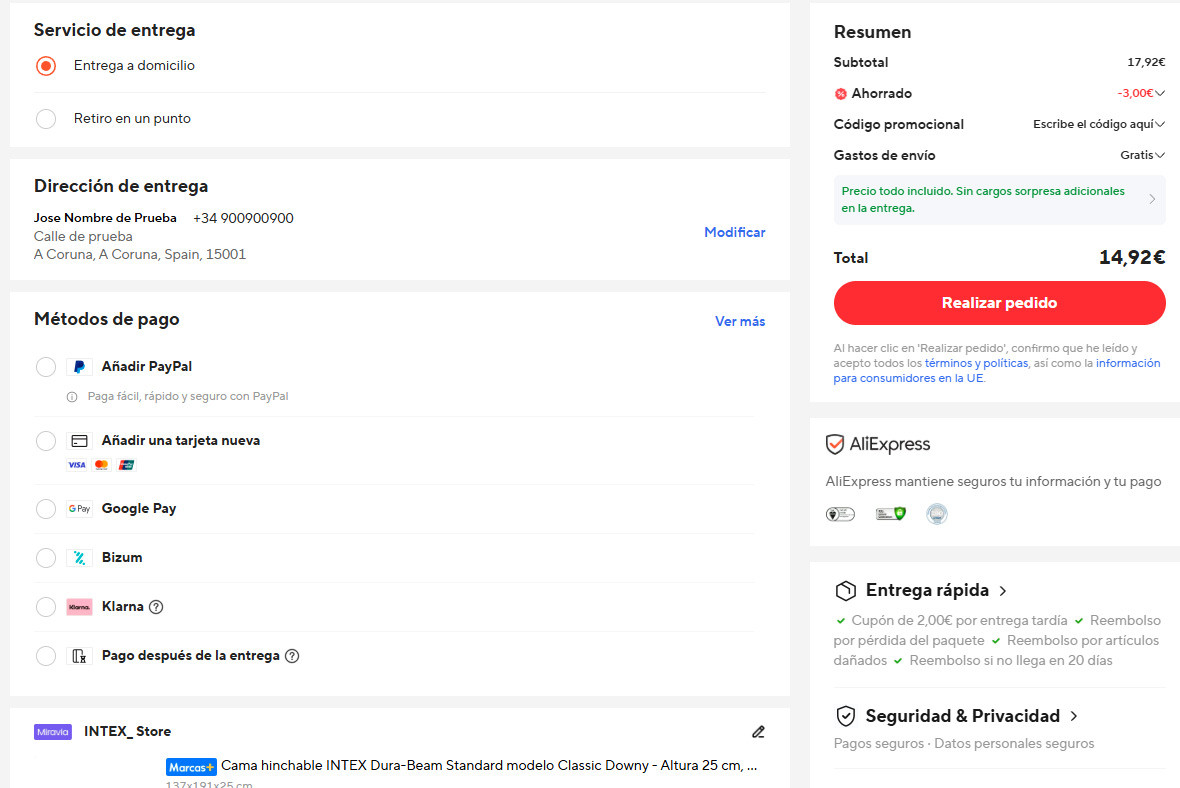Select Entrega a domicilio radio button

click(46, 66)
